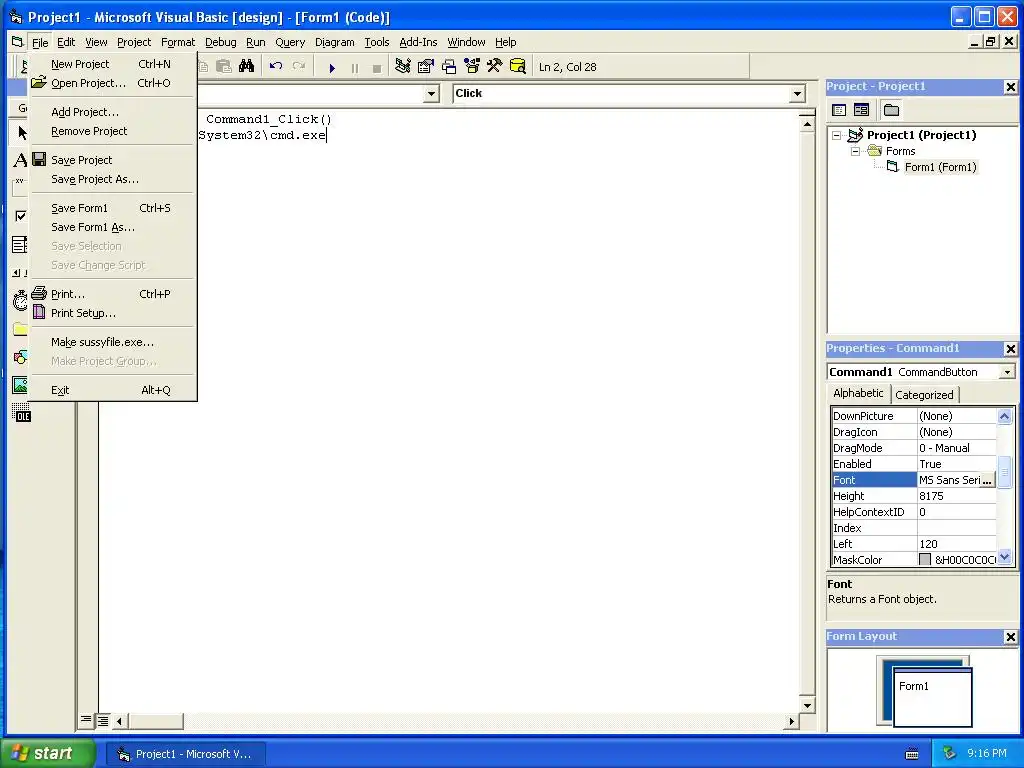Screen dimensions: 1024x768
Task: Switch to the Categorized properties tab
Action: coord(924,394)
